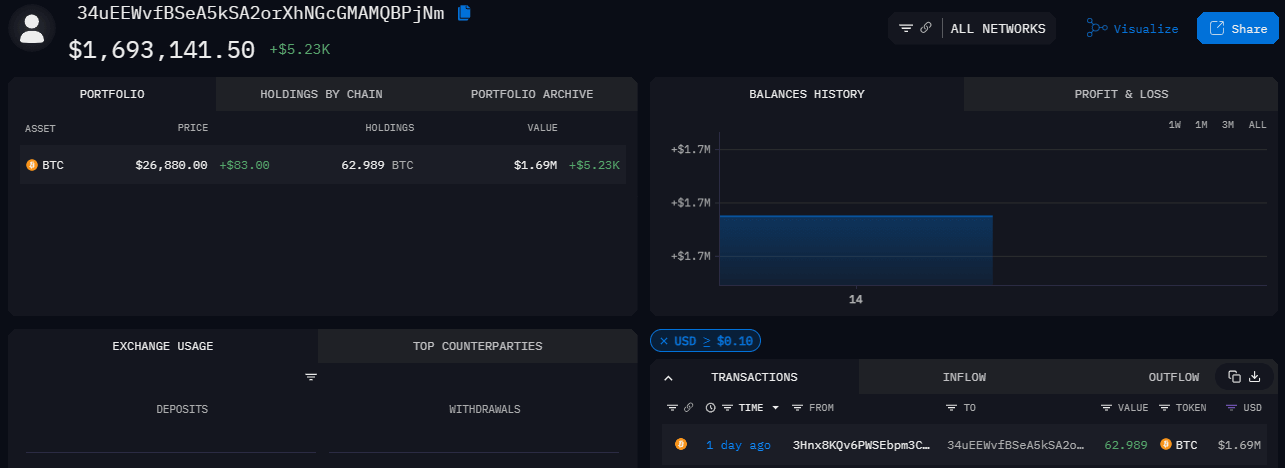The height and width of the screenshot is (468, 1285).
Task: Sort by HOLDINGS column header
Action: click(x=389, y=128)
